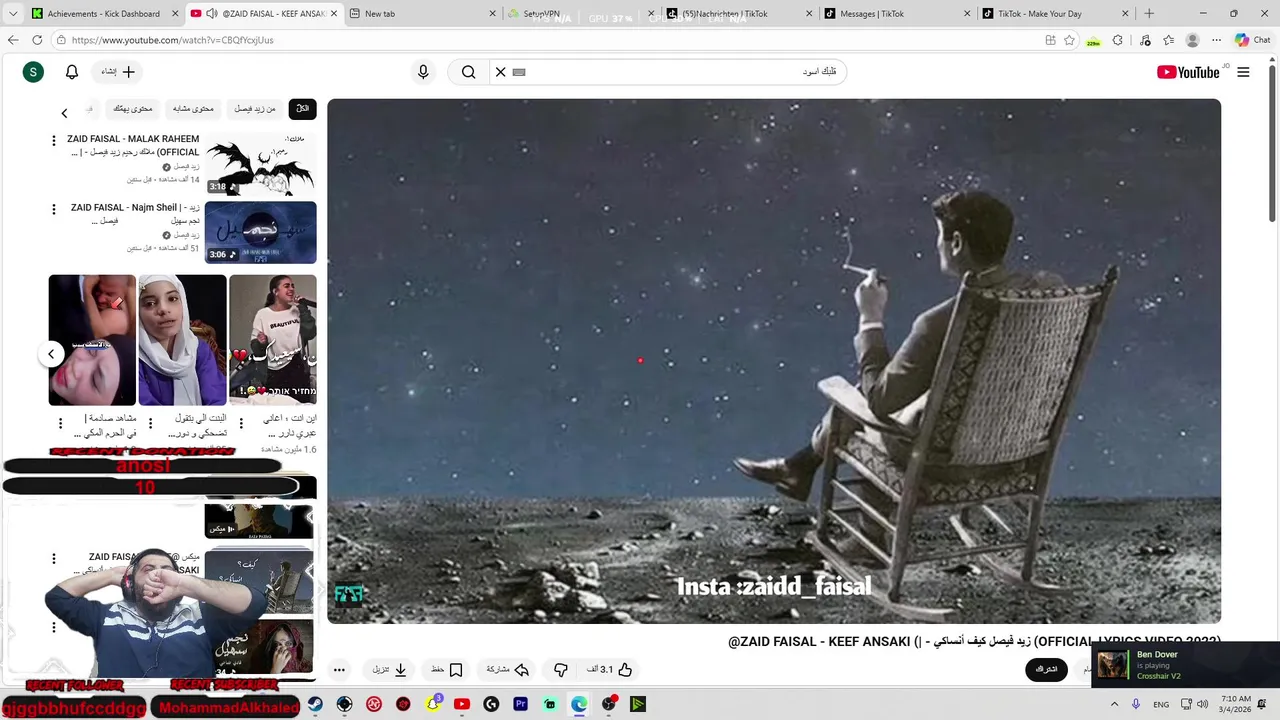Mute the YouTube tab via speaker icon

[x=212, y=14]
